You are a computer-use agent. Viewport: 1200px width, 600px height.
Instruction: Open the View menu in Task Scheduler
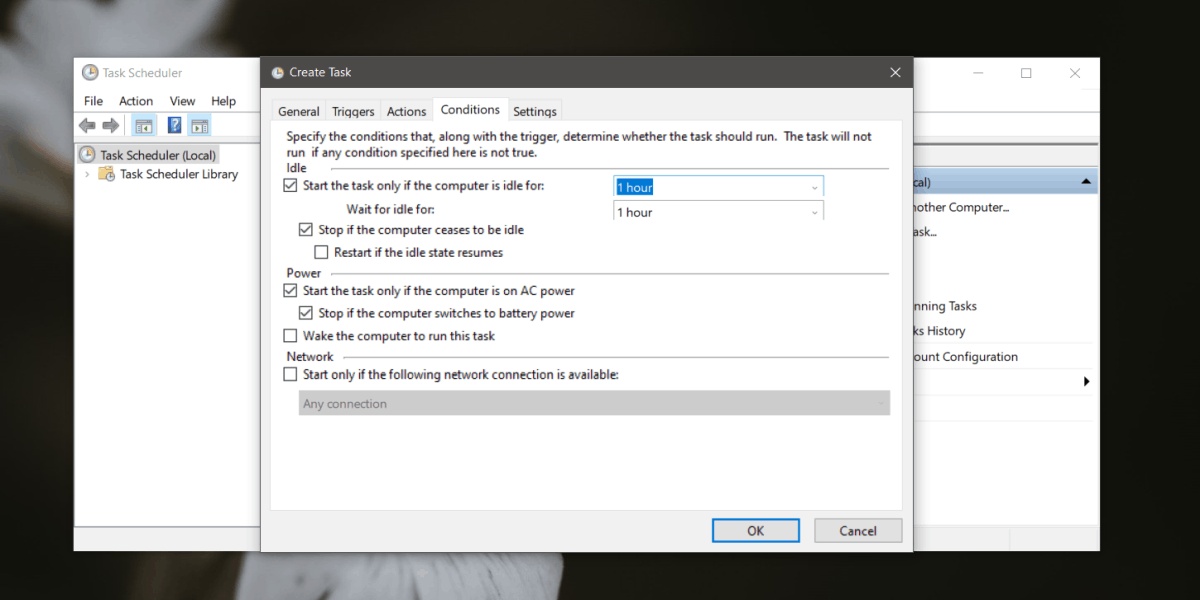pyautogui.click(x=182, y=101)
